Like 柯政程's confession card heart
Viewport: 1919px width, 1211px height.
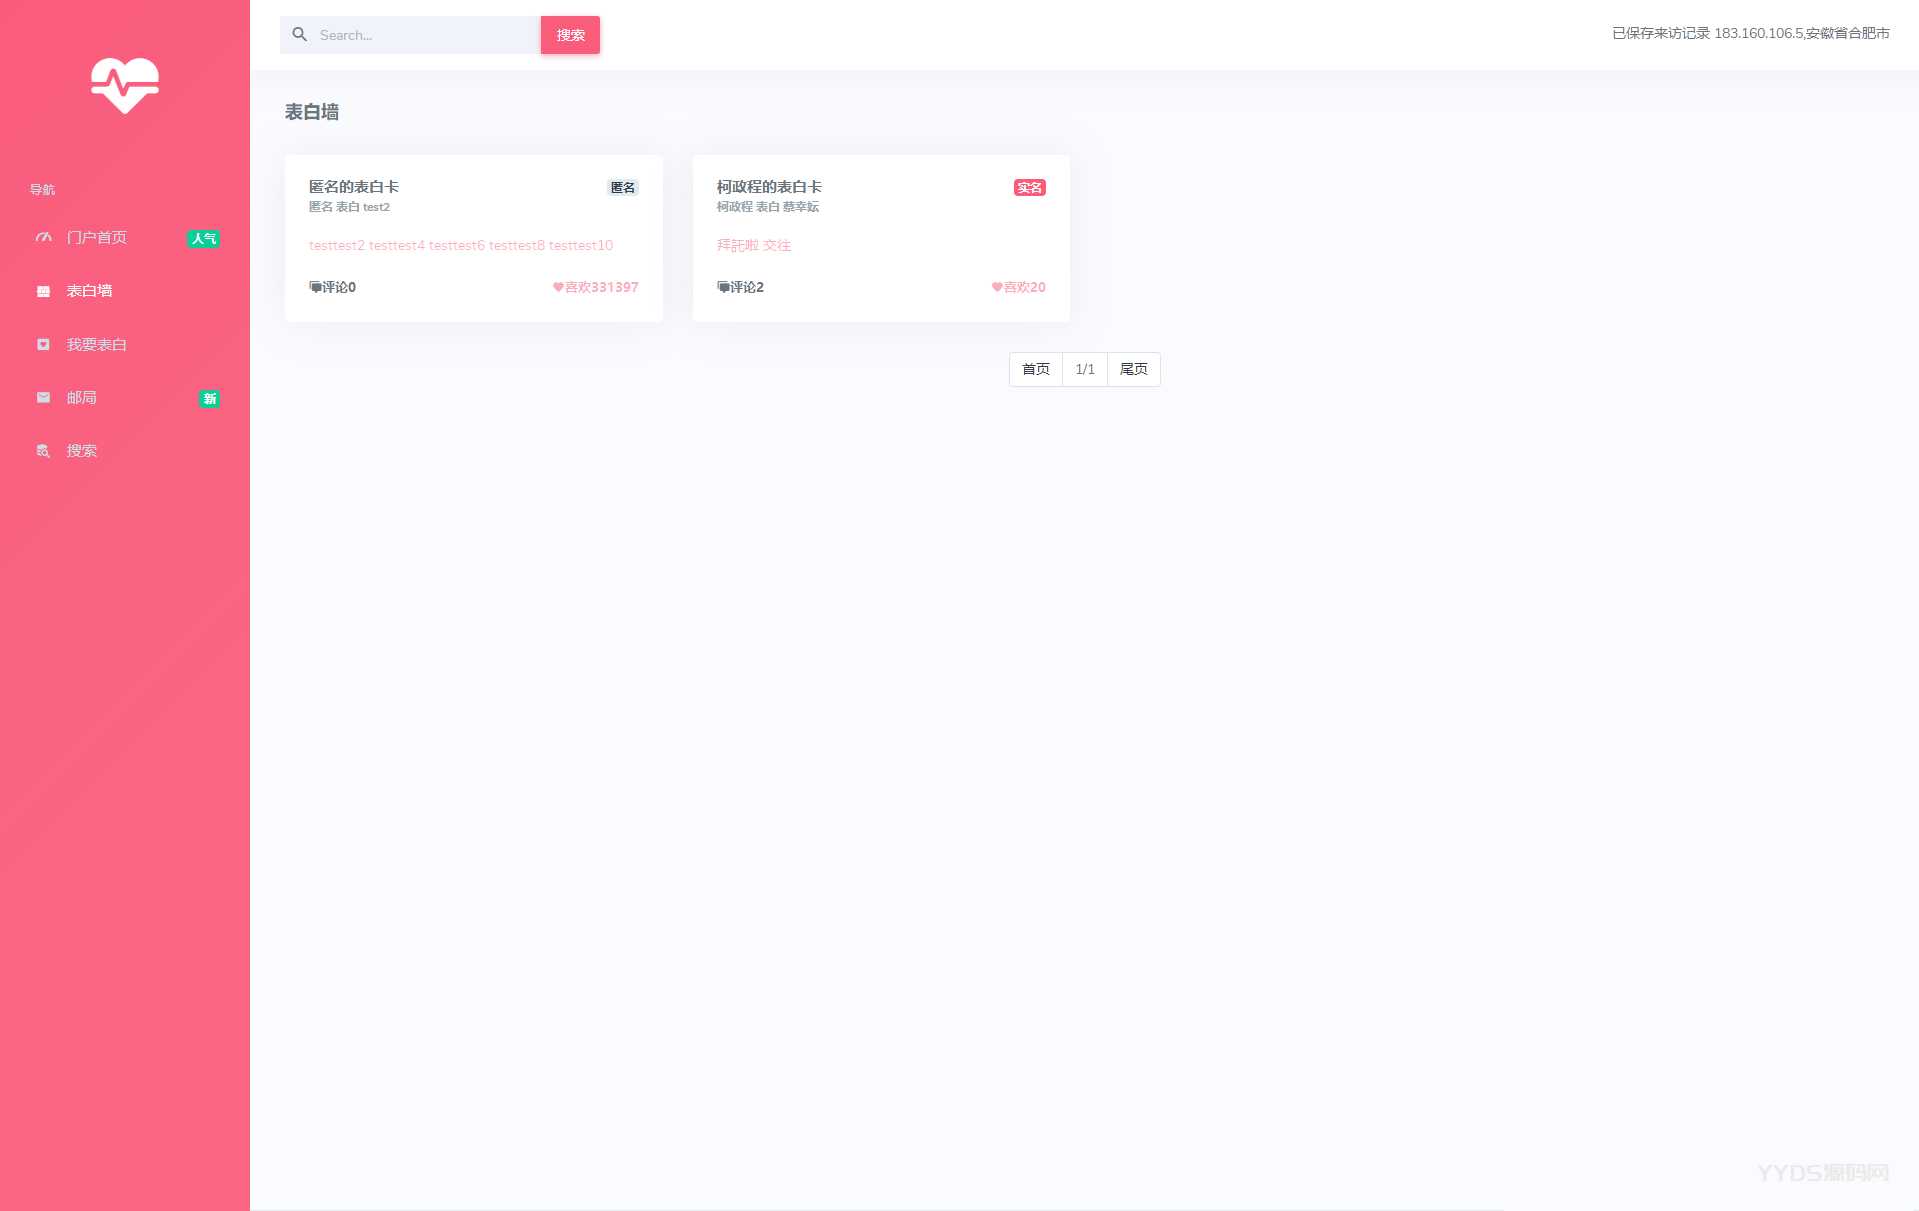click(1018, 287)
